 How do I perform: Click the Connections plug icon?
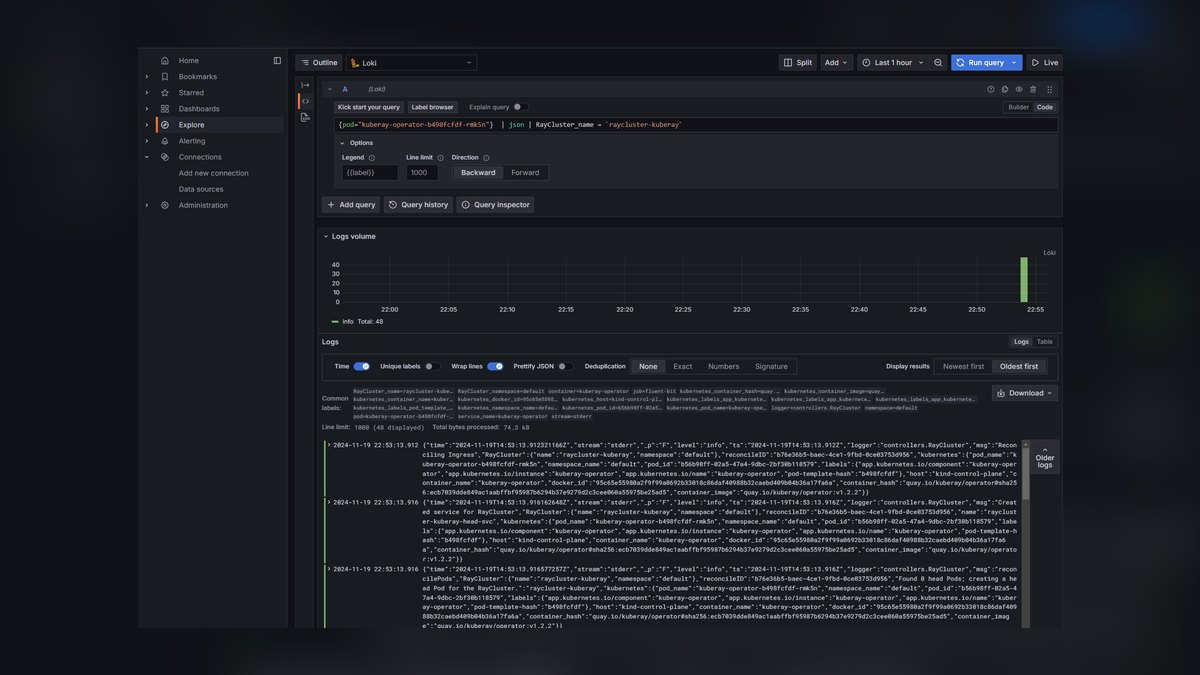point(165,157)
